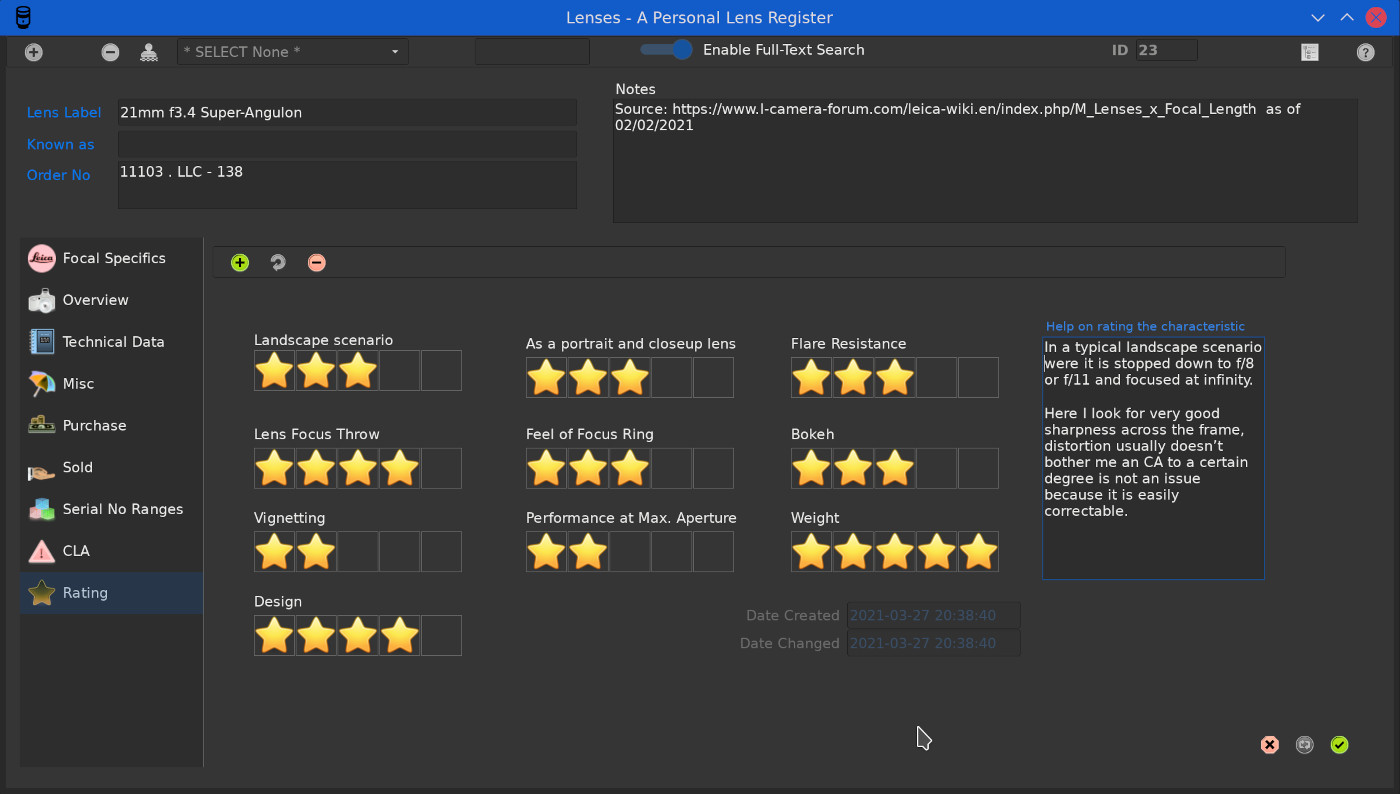
Task: Click the delete record minus icon in top toolbar
Action: [110, 52]
